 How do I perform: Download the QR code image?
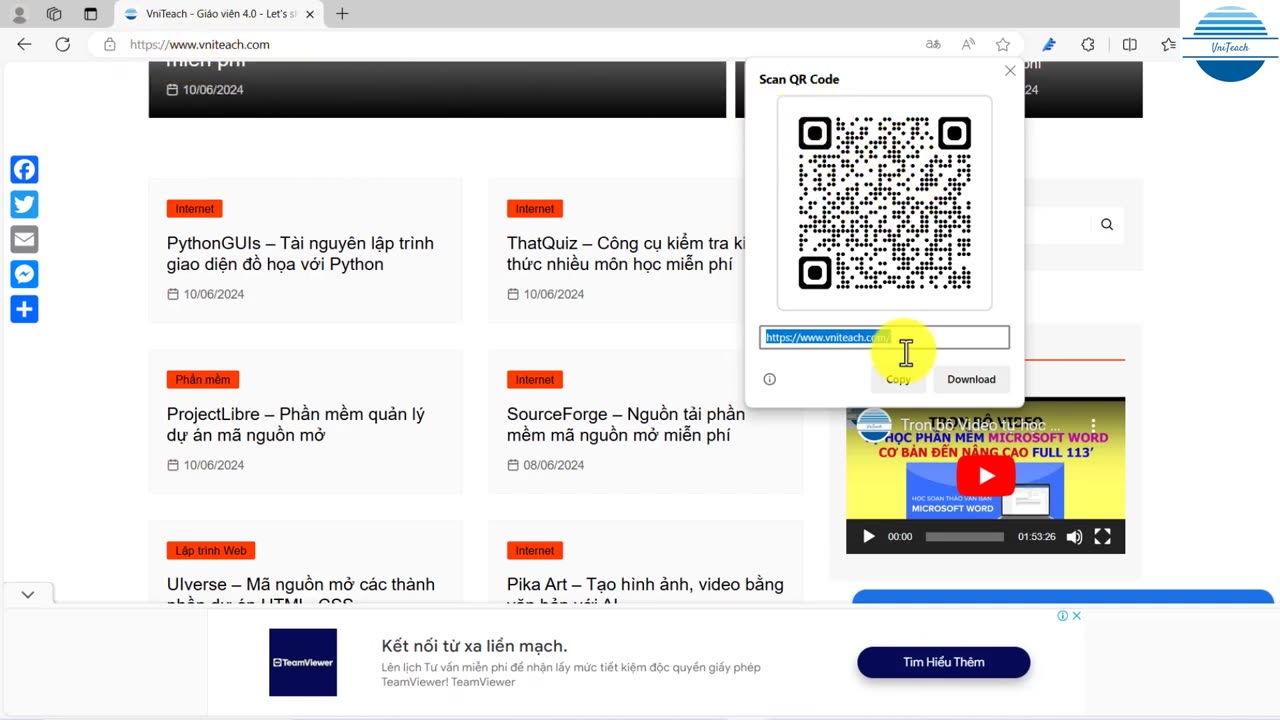[x=971, y=379]
